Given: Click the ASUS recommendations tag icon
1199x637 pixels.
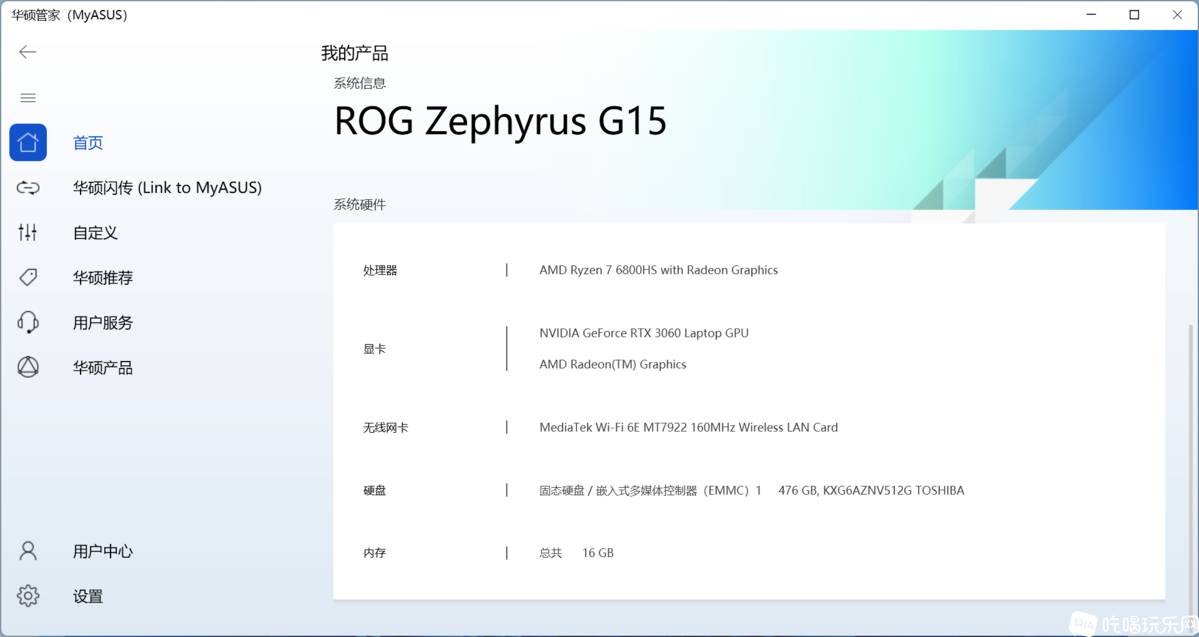Looking at the screenshot, I should click(28, 277).
